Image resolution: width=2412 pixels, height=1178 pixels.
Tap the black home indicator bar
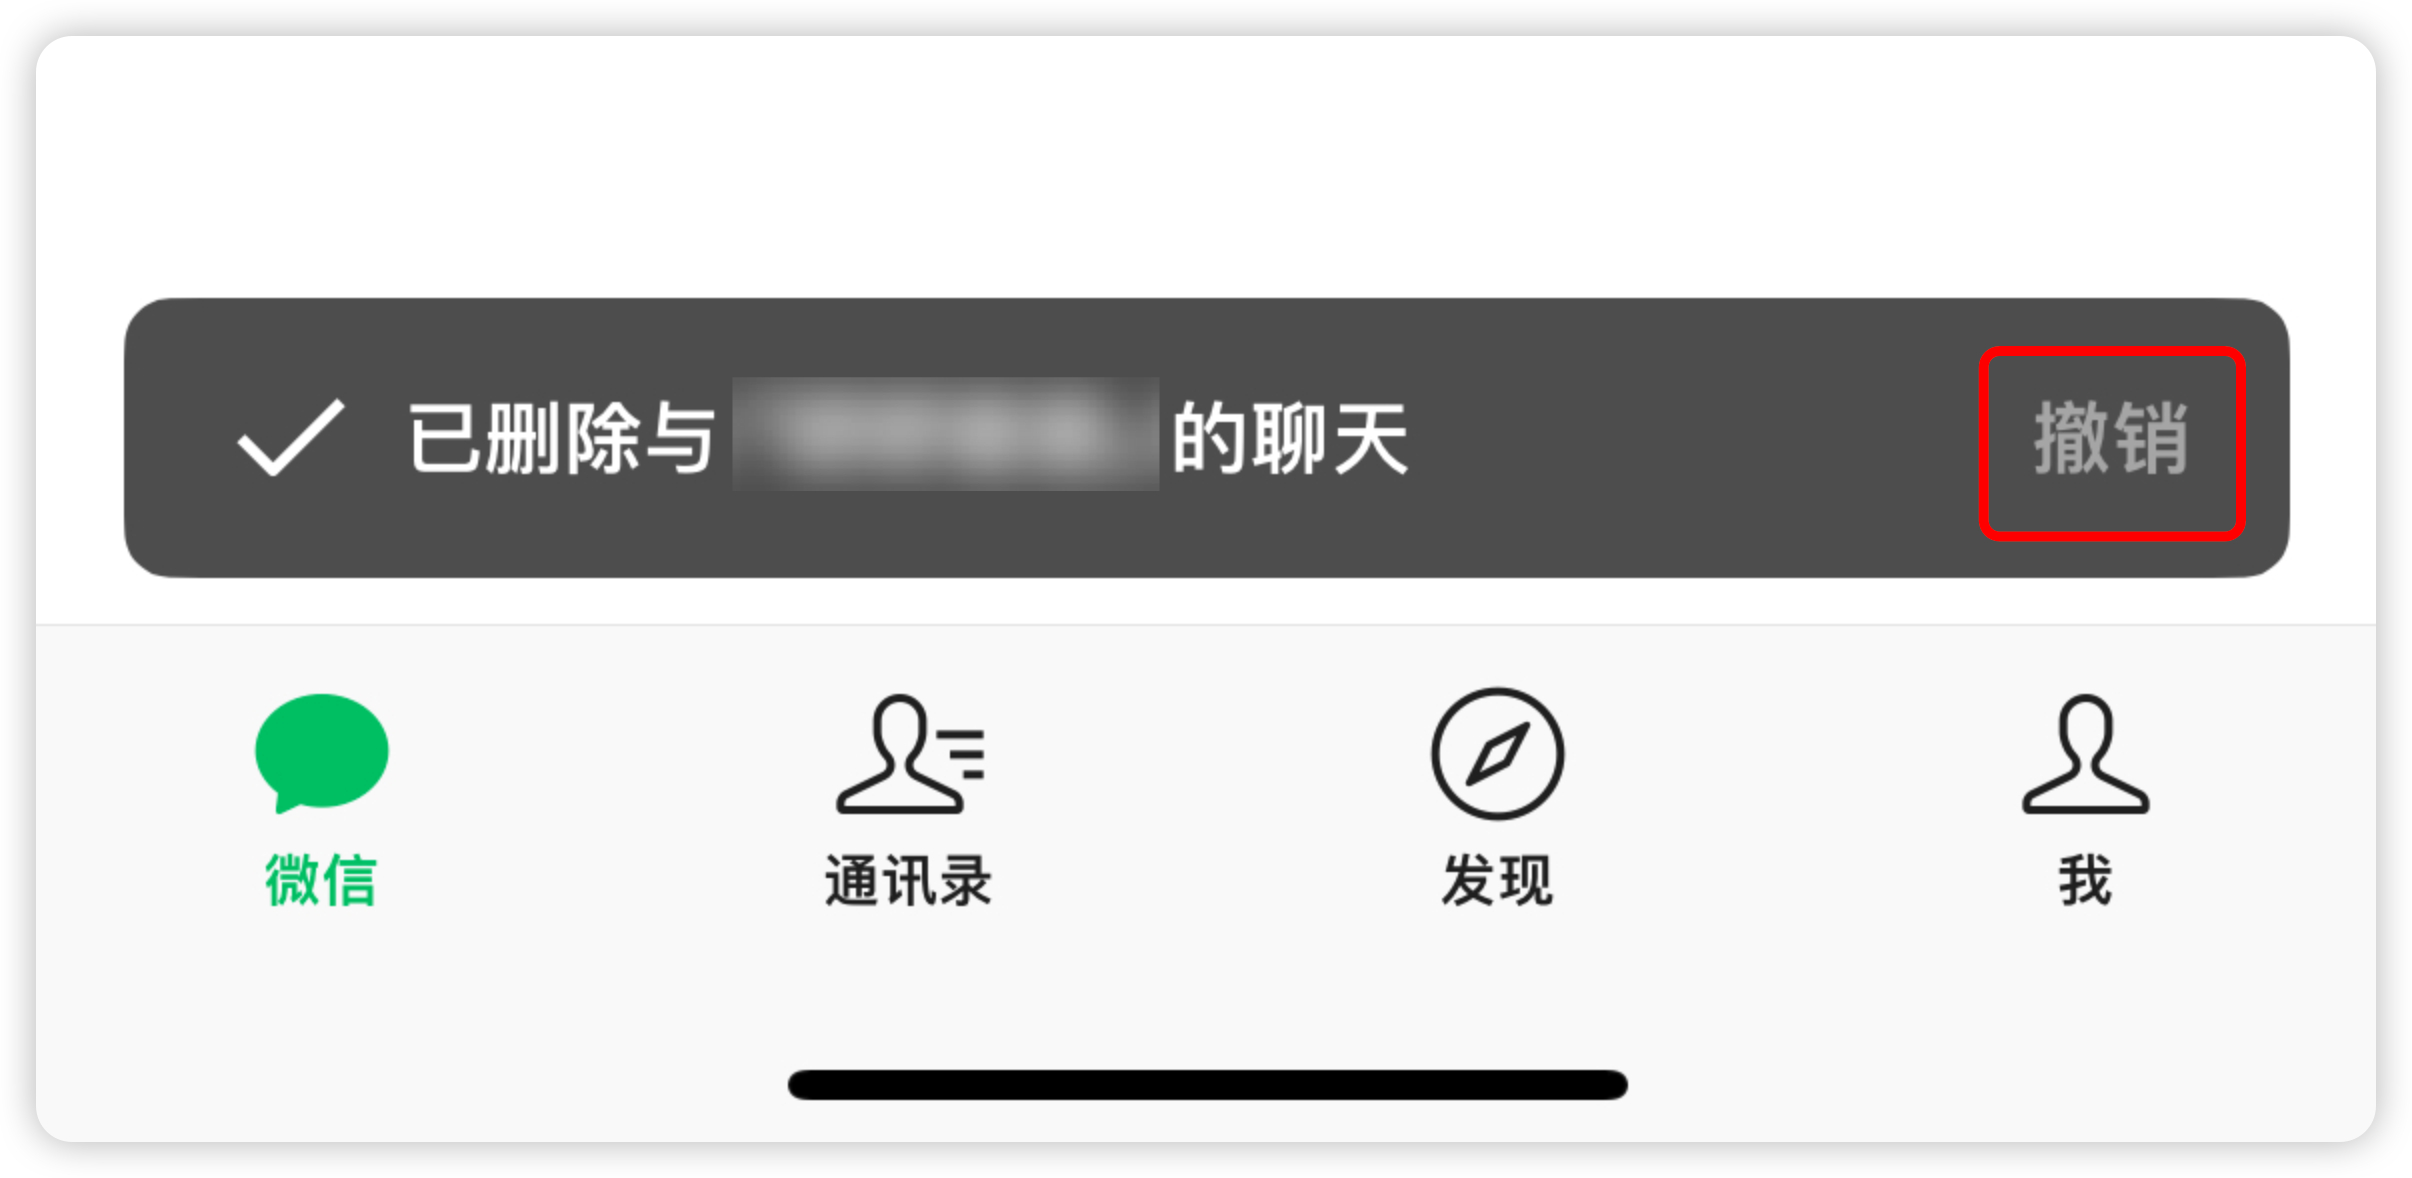pos(1207,1085)
